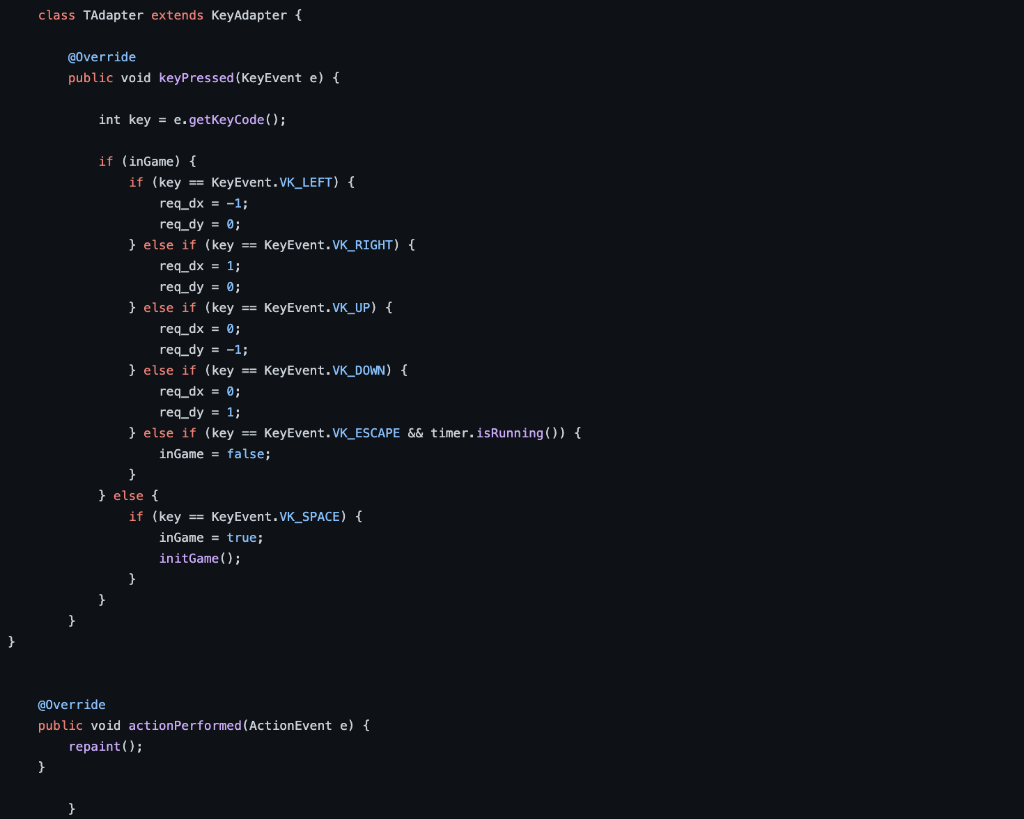Click the false keyword assigned to inGame
The image size is (1024, 819).
click(x=245, y=453)
